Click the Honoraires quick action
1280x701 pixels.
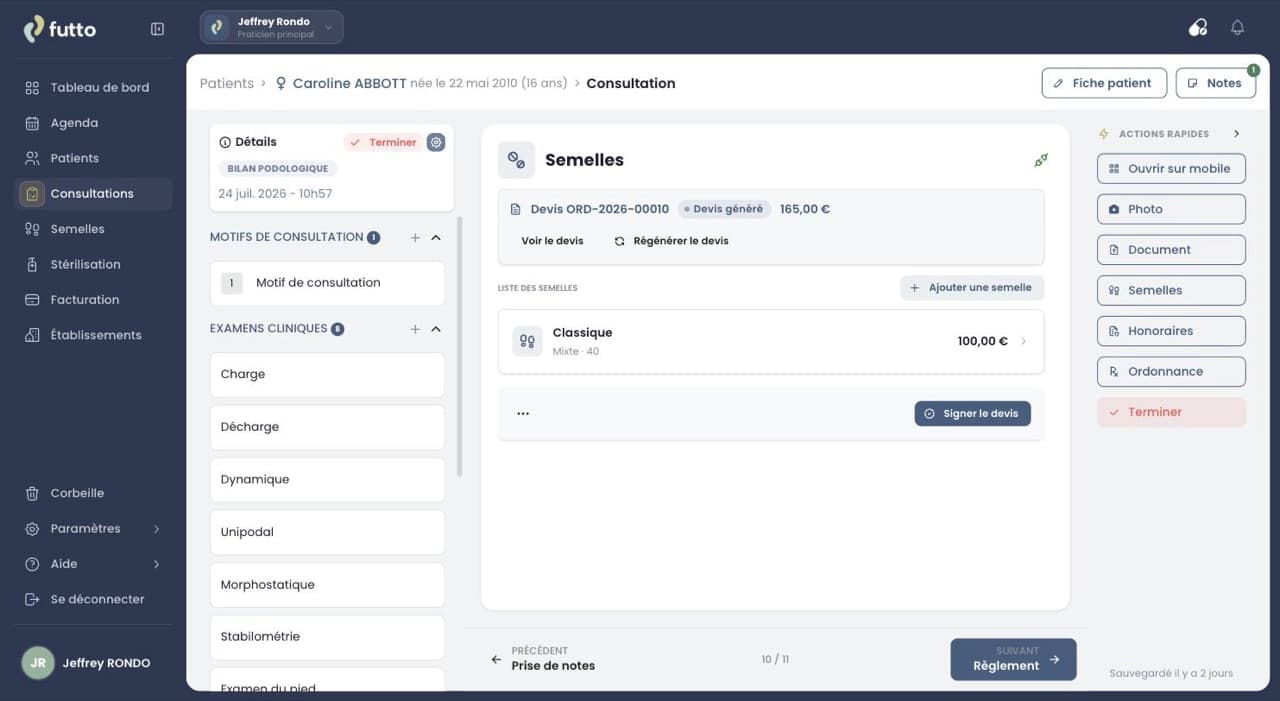[x=1171, y=331]
